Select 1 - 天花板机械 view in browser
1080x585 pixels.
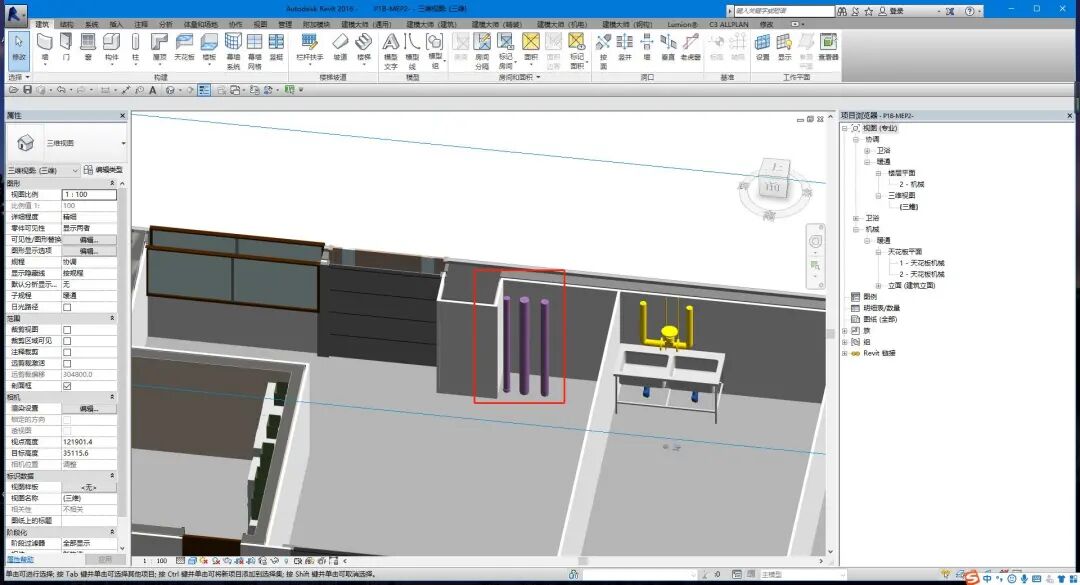(922, 263)
